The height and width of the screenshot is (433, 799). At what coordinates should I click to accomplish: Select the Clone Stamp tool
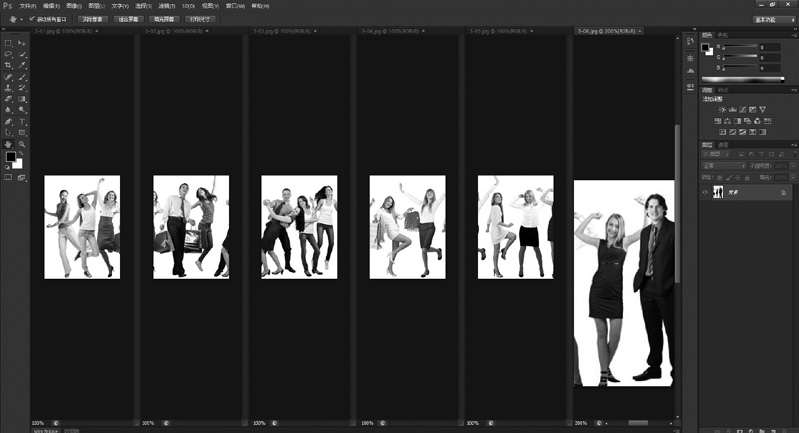click(x=8, y=88)
